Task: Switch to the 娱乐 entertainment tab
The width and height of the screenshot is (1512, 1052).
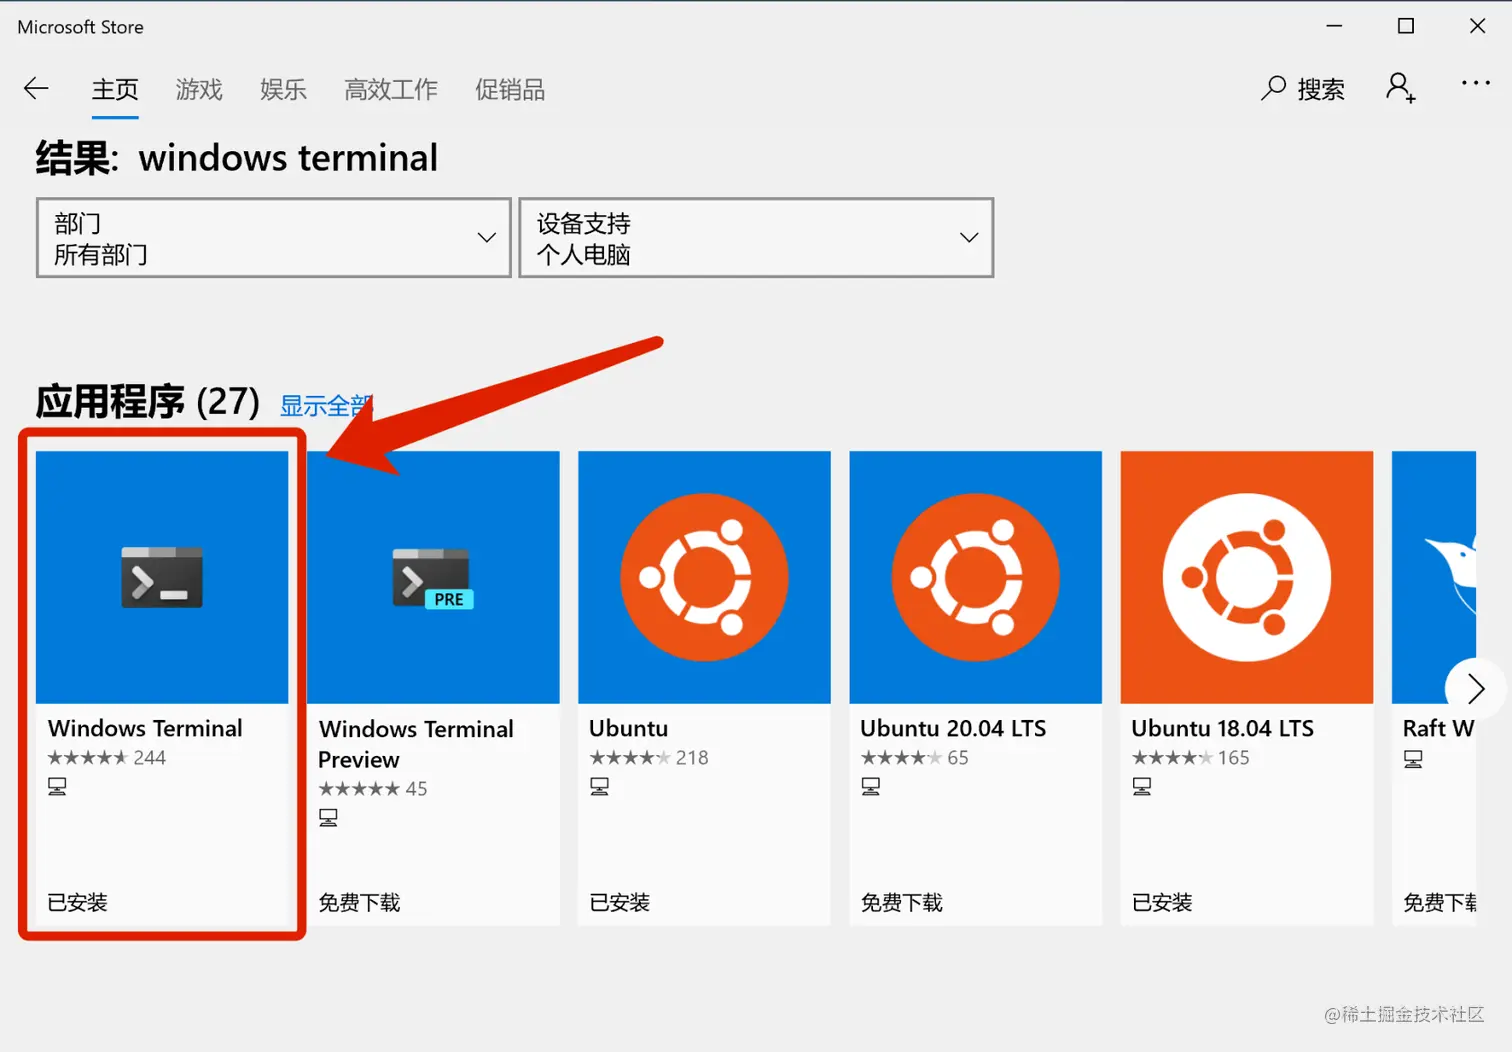Action: click(283, 90)
